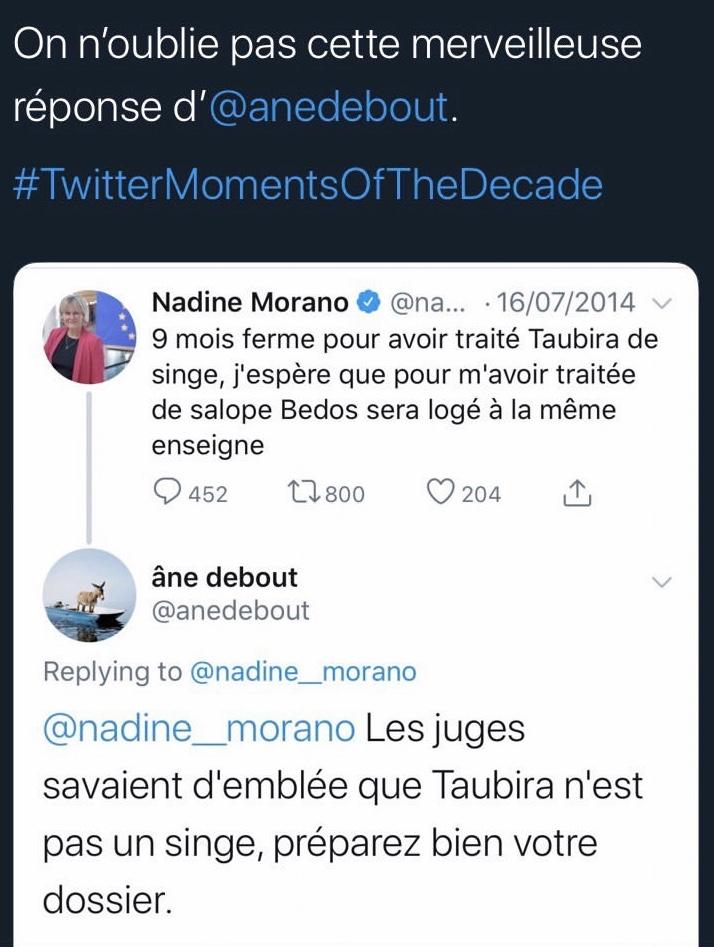This screenshot has height=947, width=714.
Task: Retweet Nadine Morano's tweet
Action: click(x=301, y=493)
